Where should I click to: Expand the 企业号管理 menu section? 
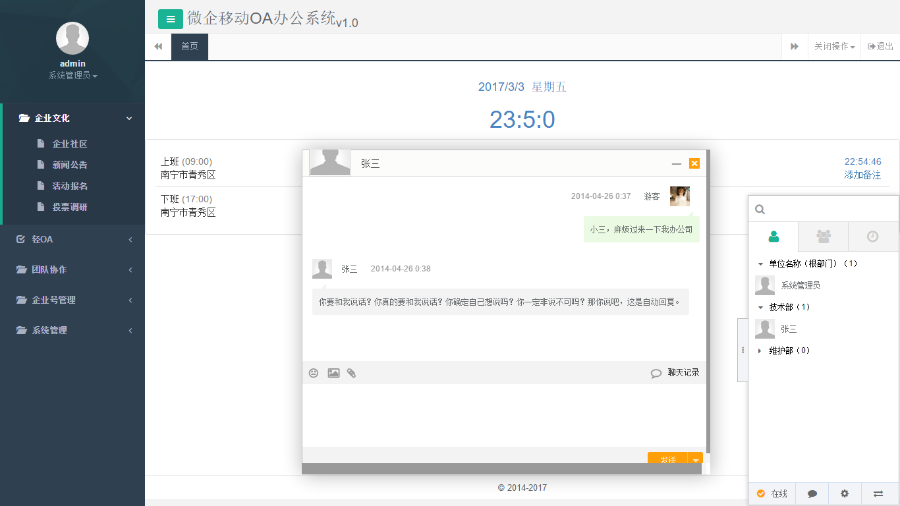pyautogui.click(x=72, y=300)
